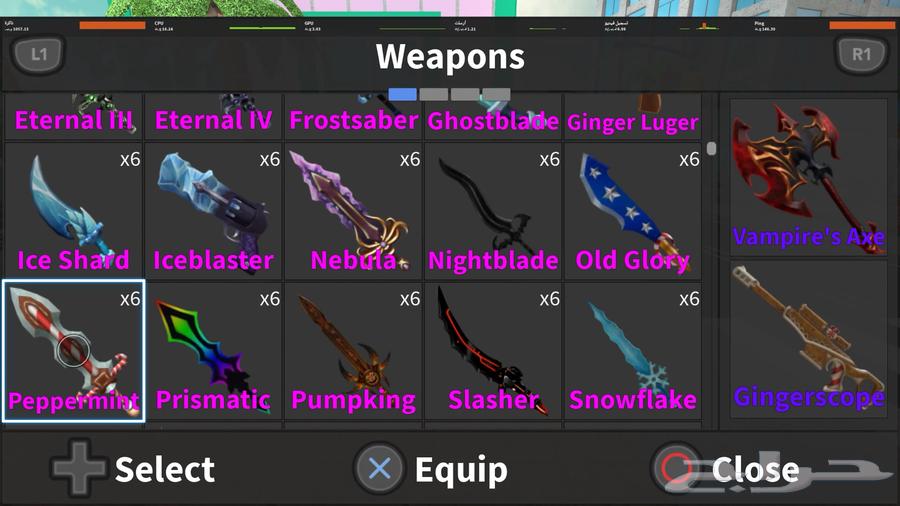Select the Slasher blade
This screenshot has height=506, width=900.
point(493,351)
